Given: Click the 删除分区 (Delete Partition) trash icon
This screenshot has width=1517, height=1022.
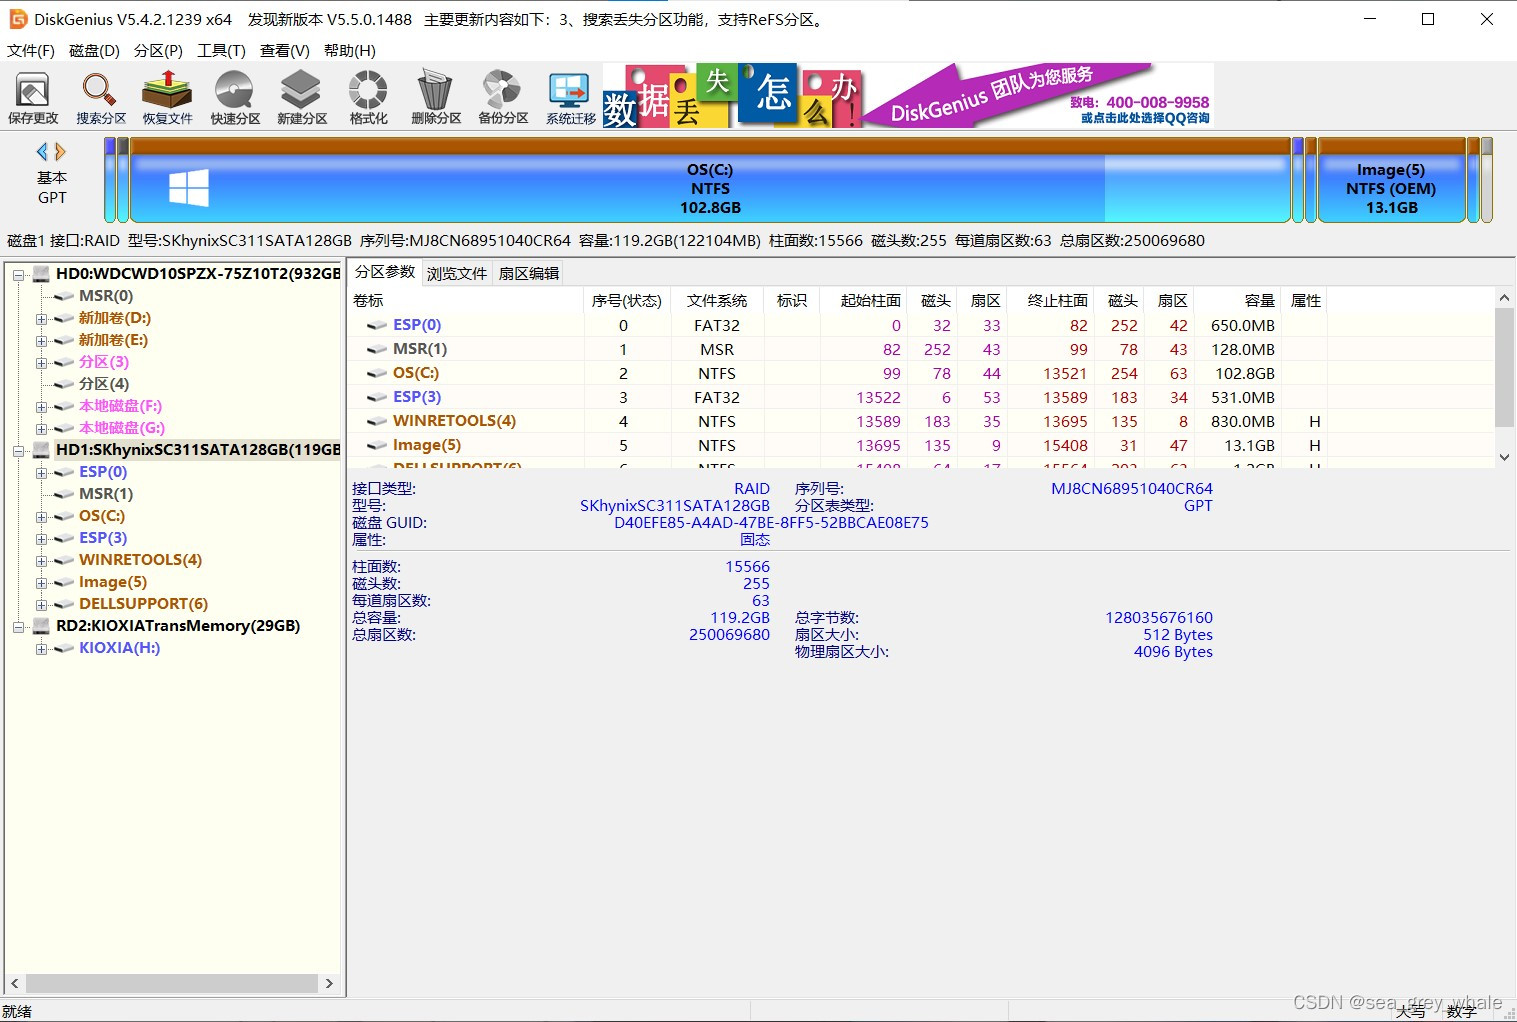Looking at the screenshot, I should point(436,98).
